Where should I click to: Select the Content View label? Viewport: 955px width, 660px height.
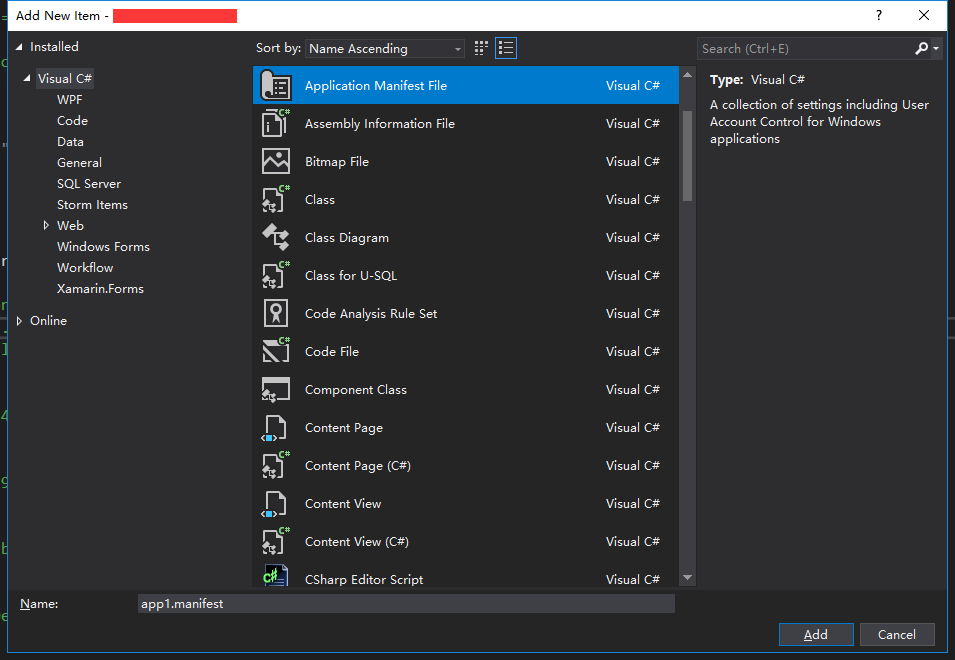click(343, 504)
